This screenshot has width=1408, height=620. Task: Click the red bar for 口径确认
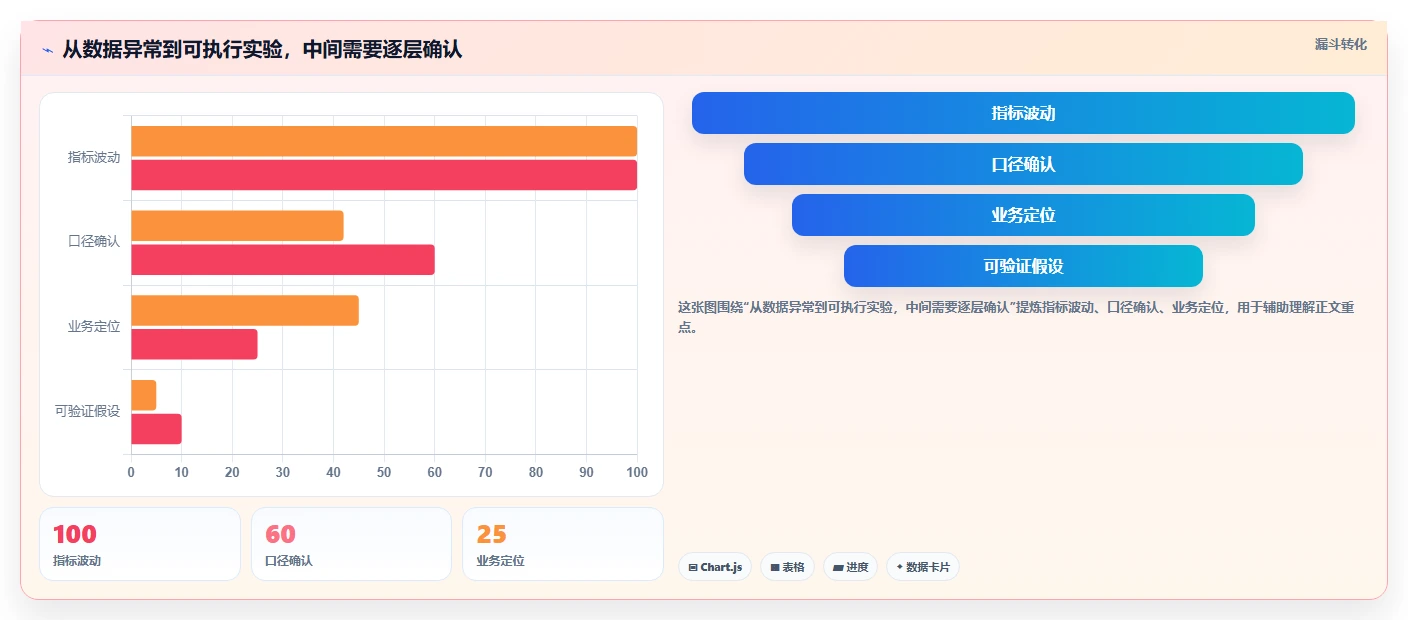283,260
